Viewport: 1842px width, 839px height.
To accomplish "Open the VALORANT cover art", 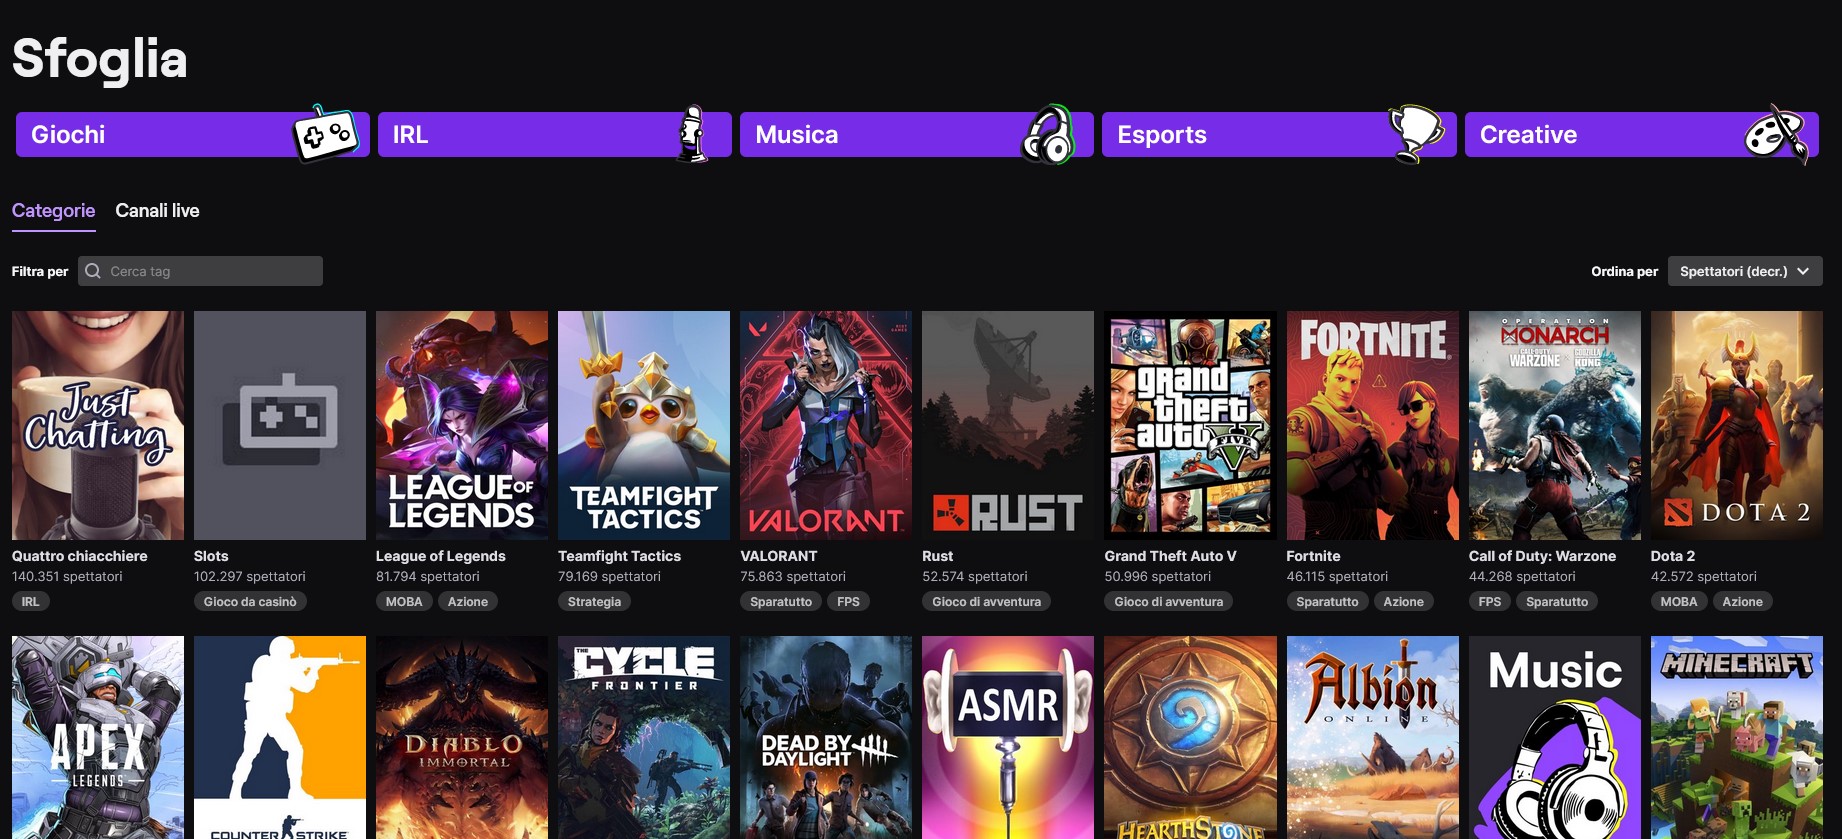I will click(826, 425).
